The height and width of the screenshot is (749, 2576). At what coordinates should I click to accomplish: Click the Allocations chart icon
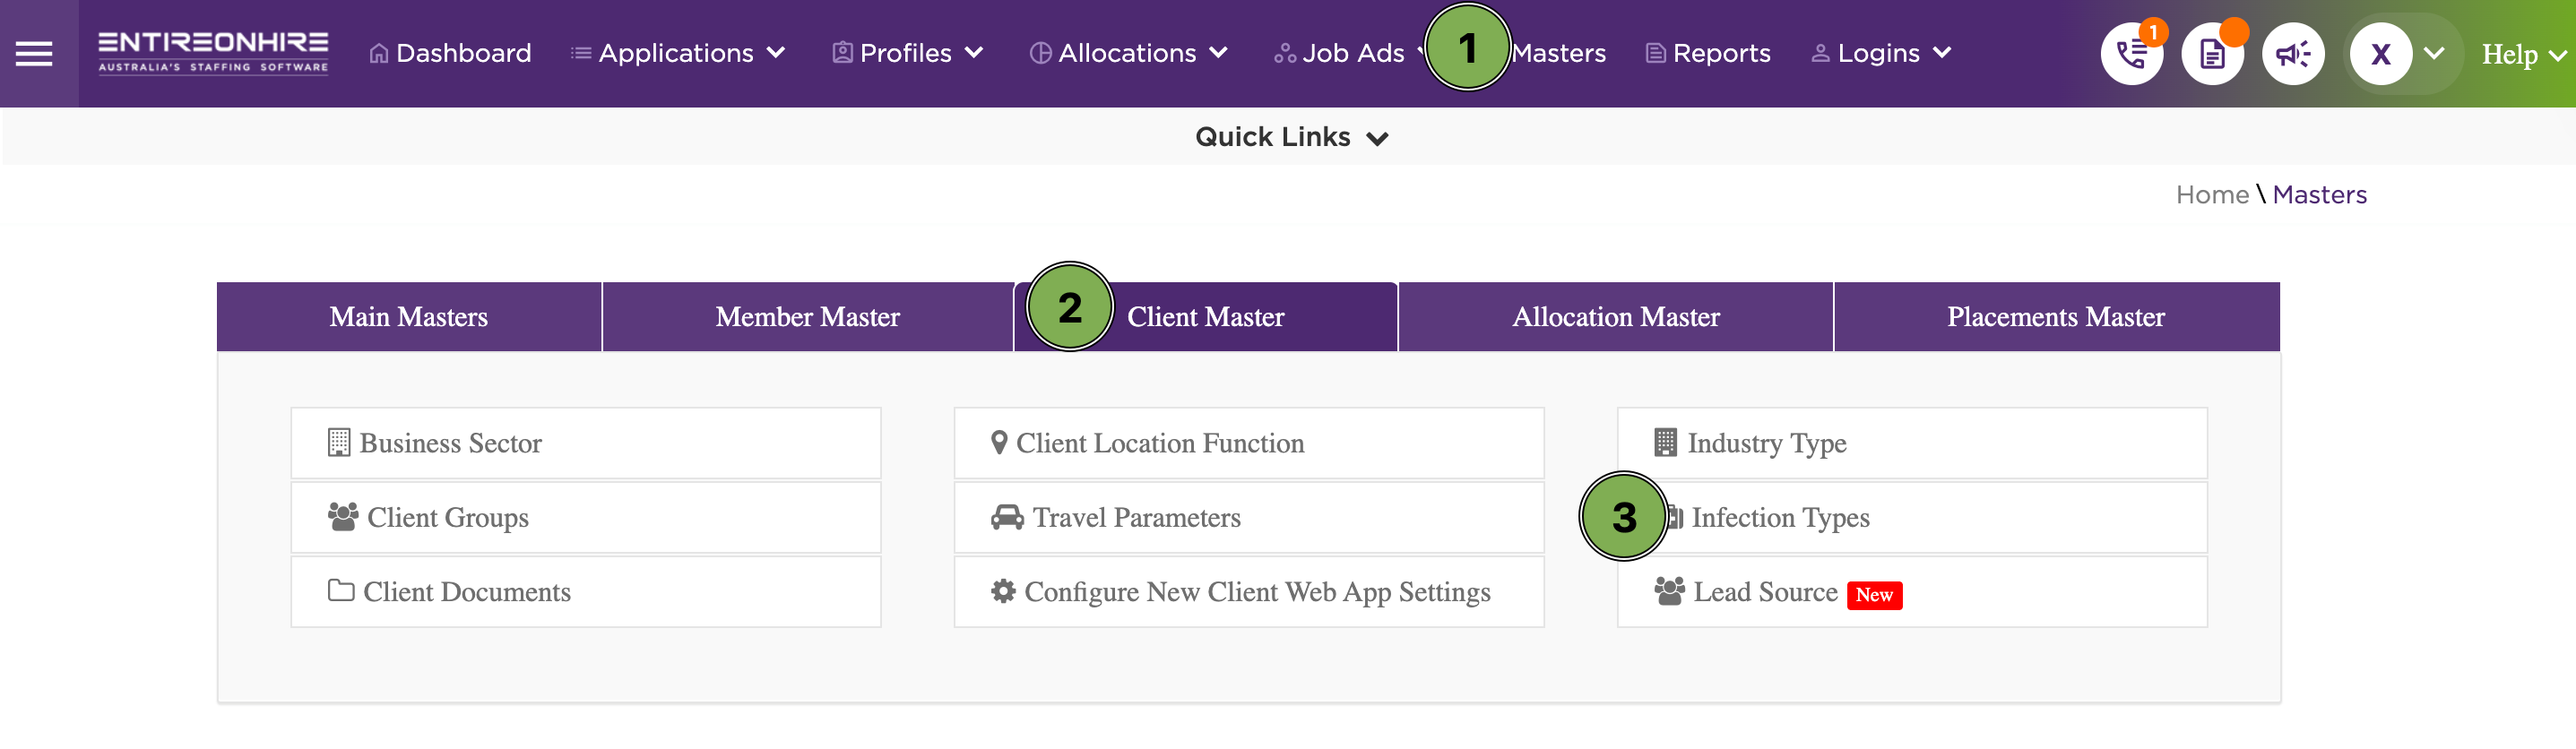1040,53
